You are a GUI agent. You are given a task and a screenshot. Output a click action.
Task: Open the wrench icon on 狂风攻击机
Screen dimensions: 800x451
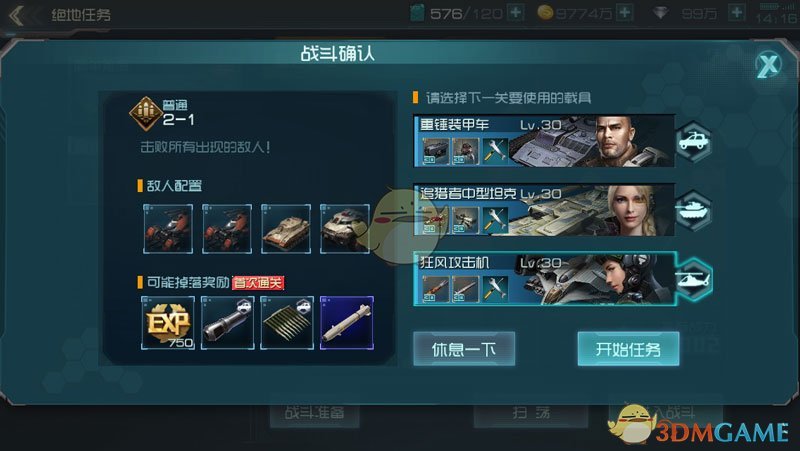[494, 289]
